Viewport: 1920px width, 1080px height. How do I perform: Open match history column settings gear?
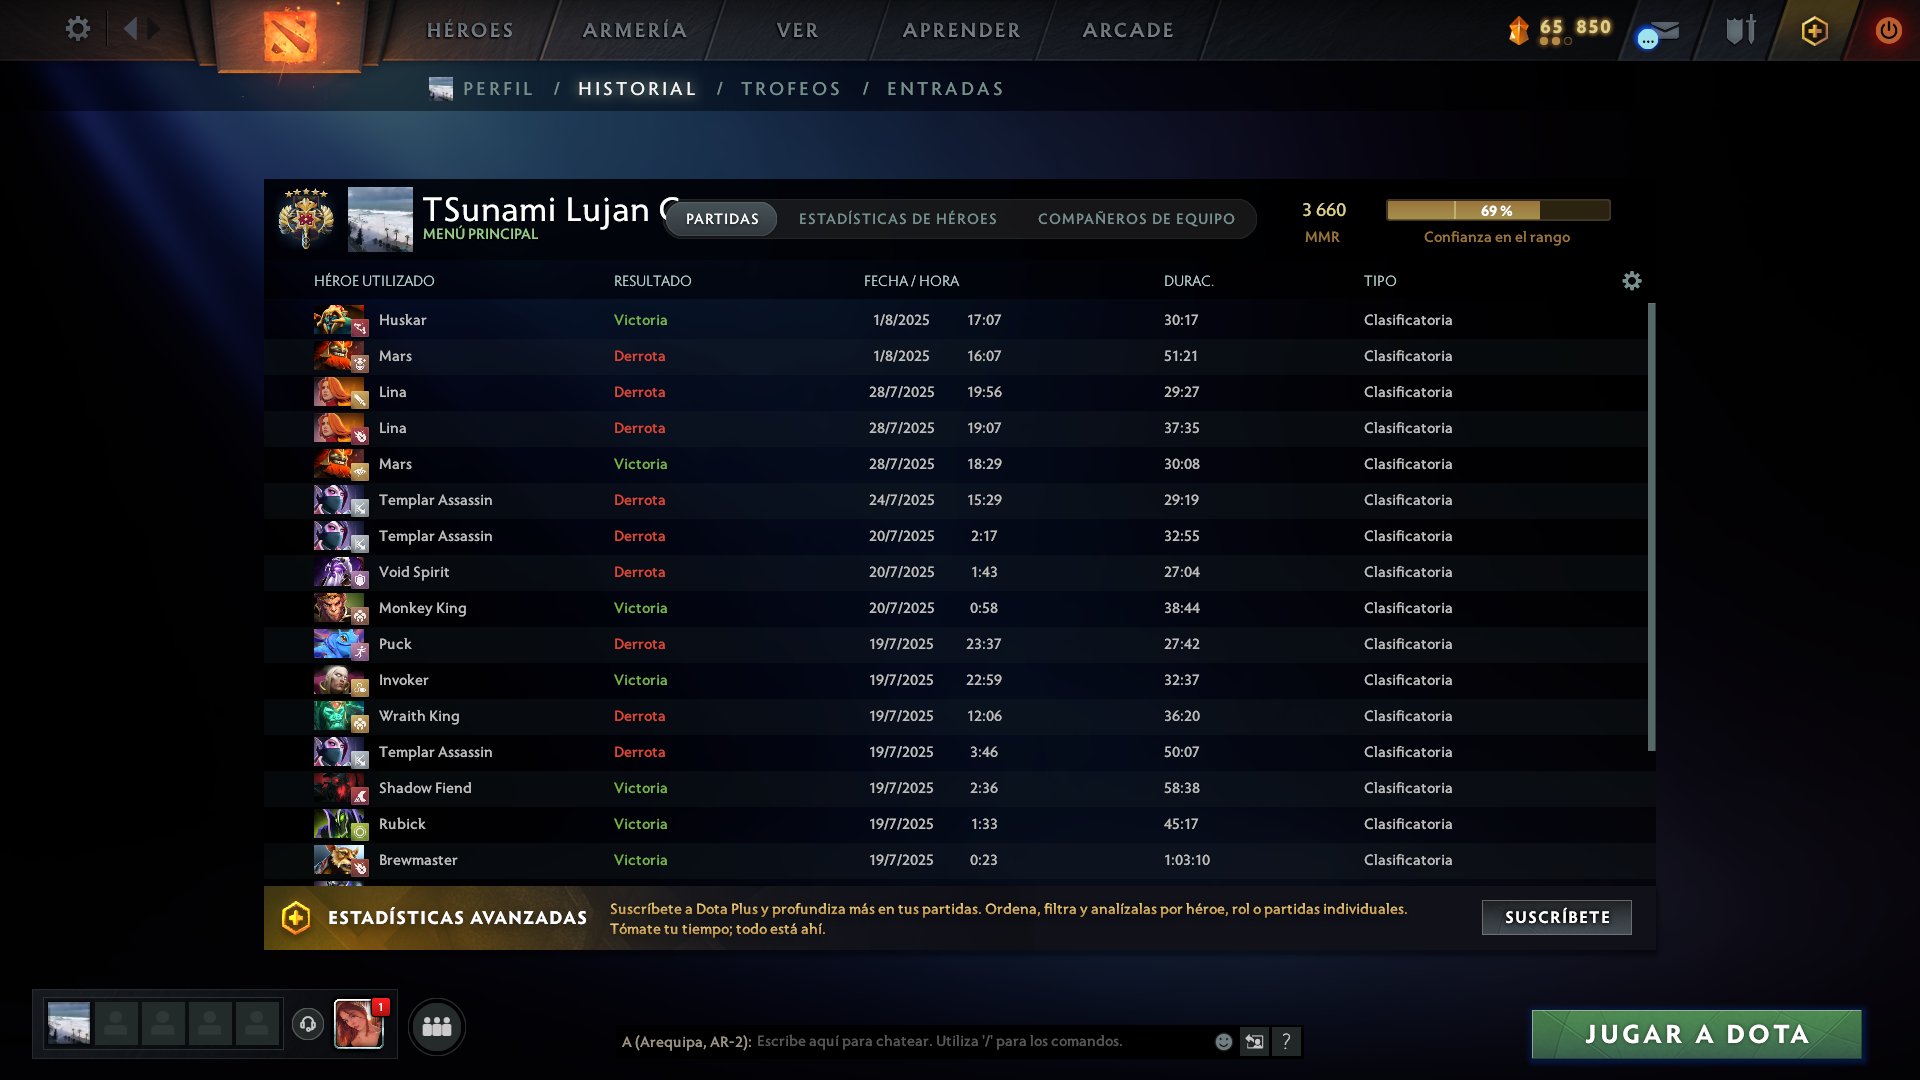click(1632, 281)
